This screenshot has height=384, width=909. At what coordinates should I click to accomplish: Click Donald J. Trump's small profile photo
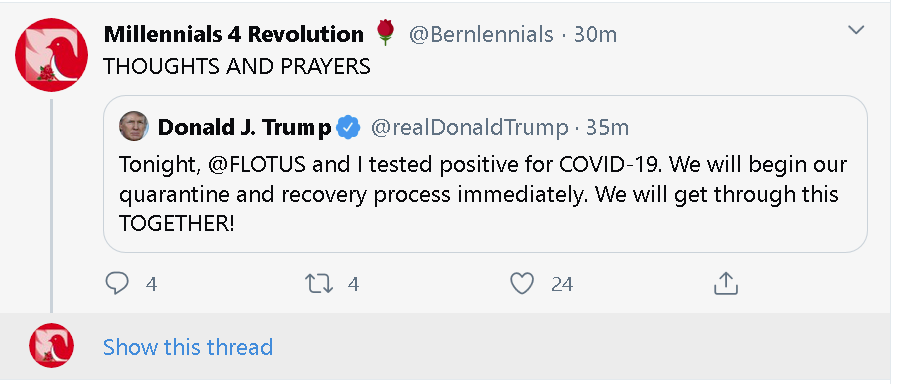point(134,126)
